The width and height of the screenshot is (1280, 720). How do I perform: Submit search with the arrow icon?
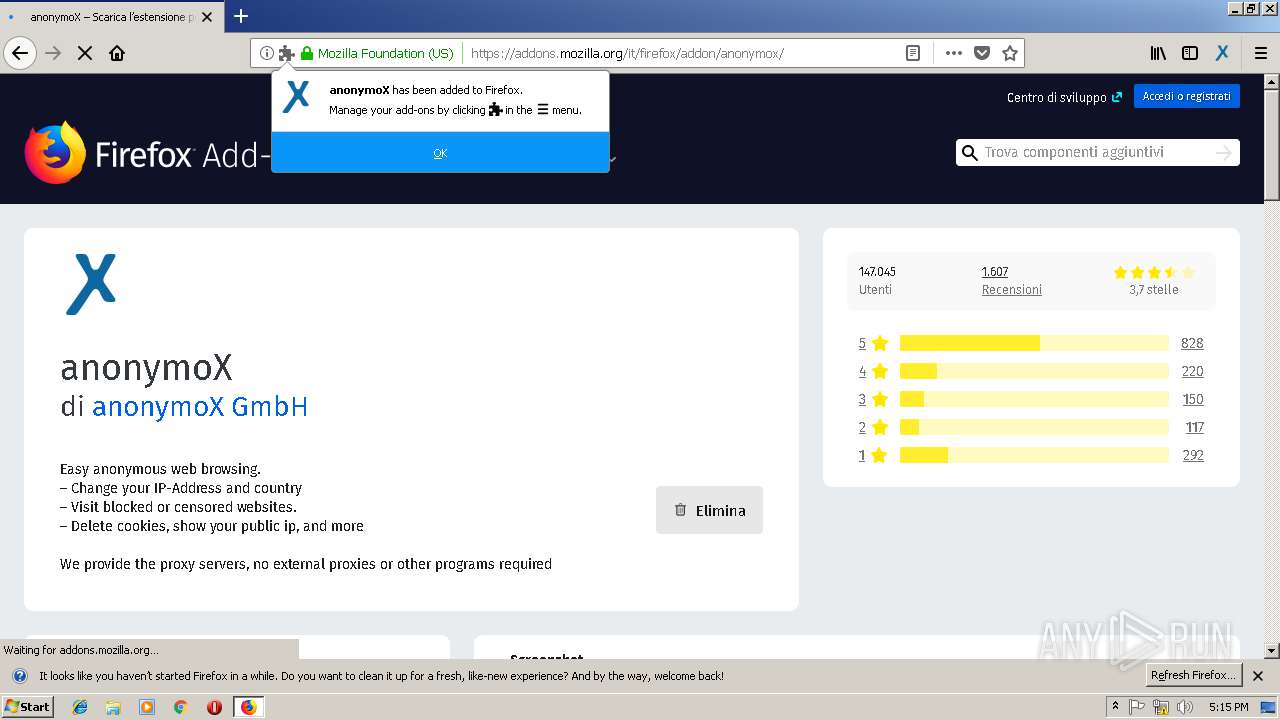[1224, 152]
